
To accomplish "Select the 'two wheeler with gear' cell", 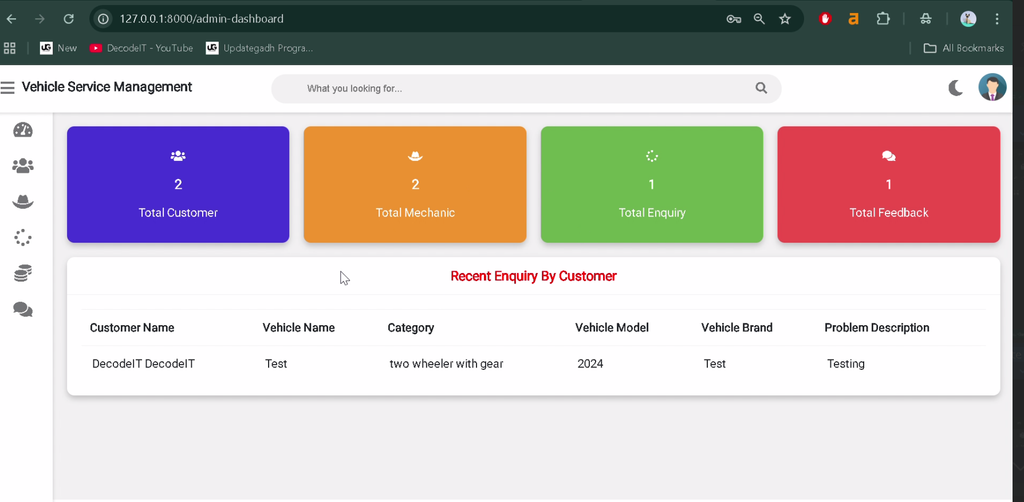I will (446, 364).
